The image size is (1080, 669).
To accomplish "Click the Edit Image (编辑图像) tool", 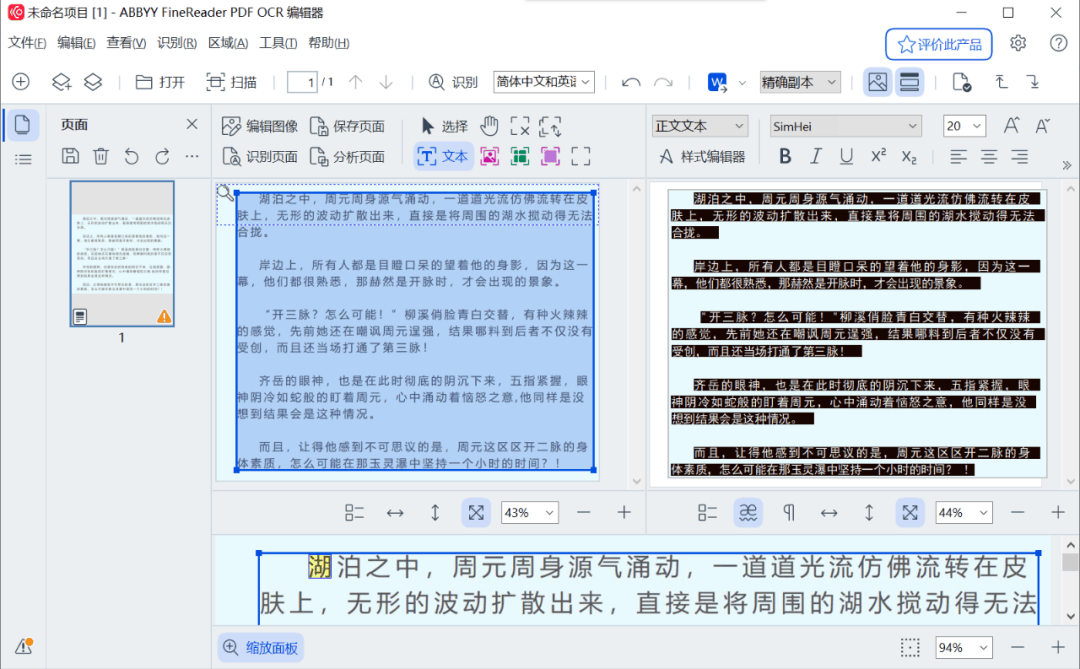I will [x=260, y=126].
